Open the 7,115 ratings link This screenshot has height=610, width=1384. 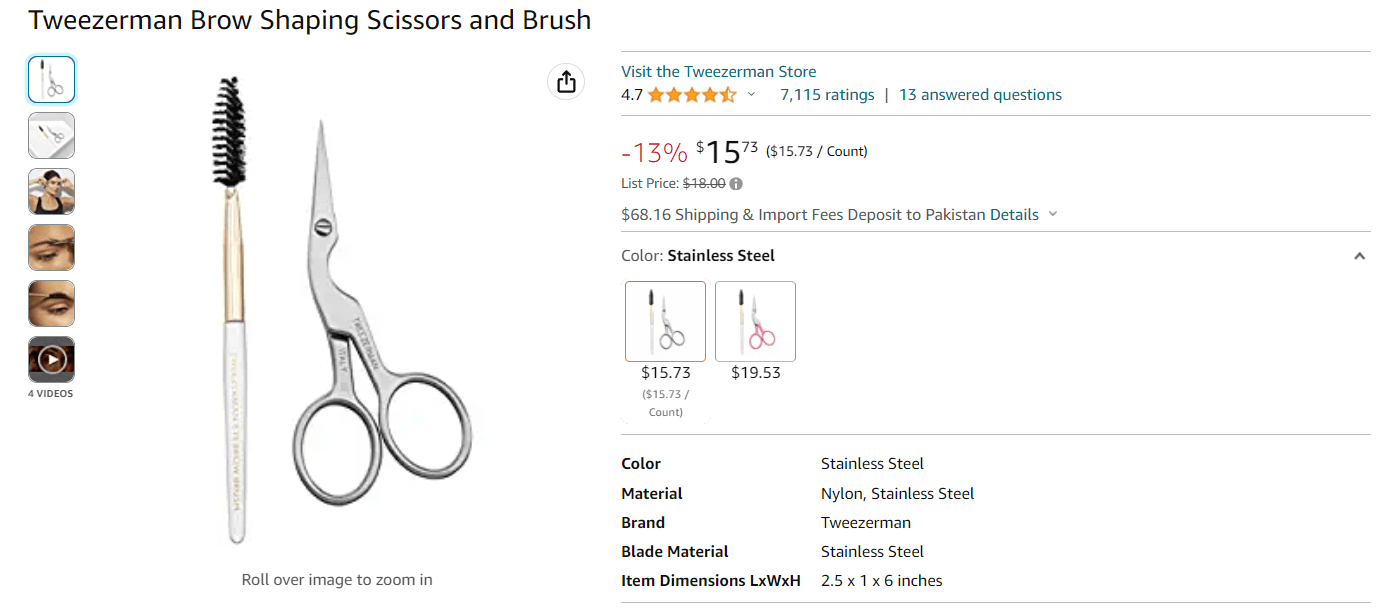pyautogui.click(x=827, y=95)
